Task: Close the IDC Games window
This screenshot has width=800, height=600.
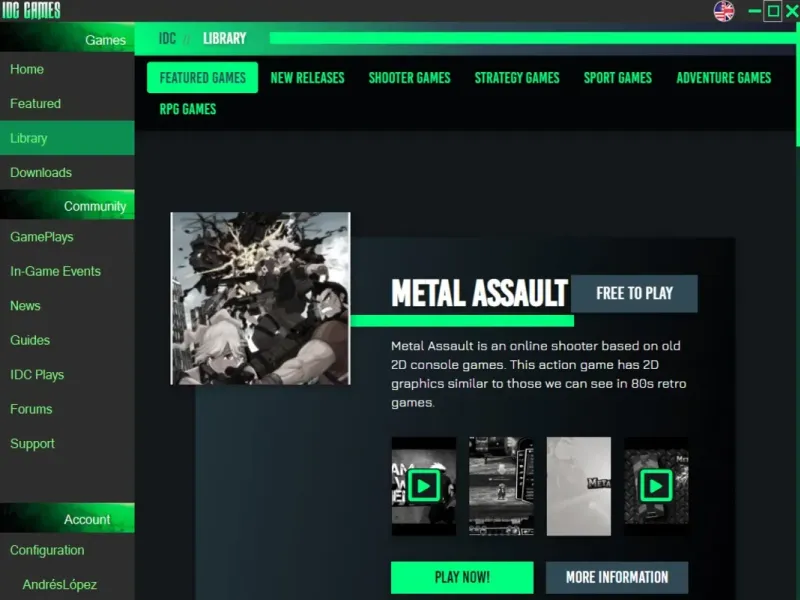Action: (x=792, y=11)
